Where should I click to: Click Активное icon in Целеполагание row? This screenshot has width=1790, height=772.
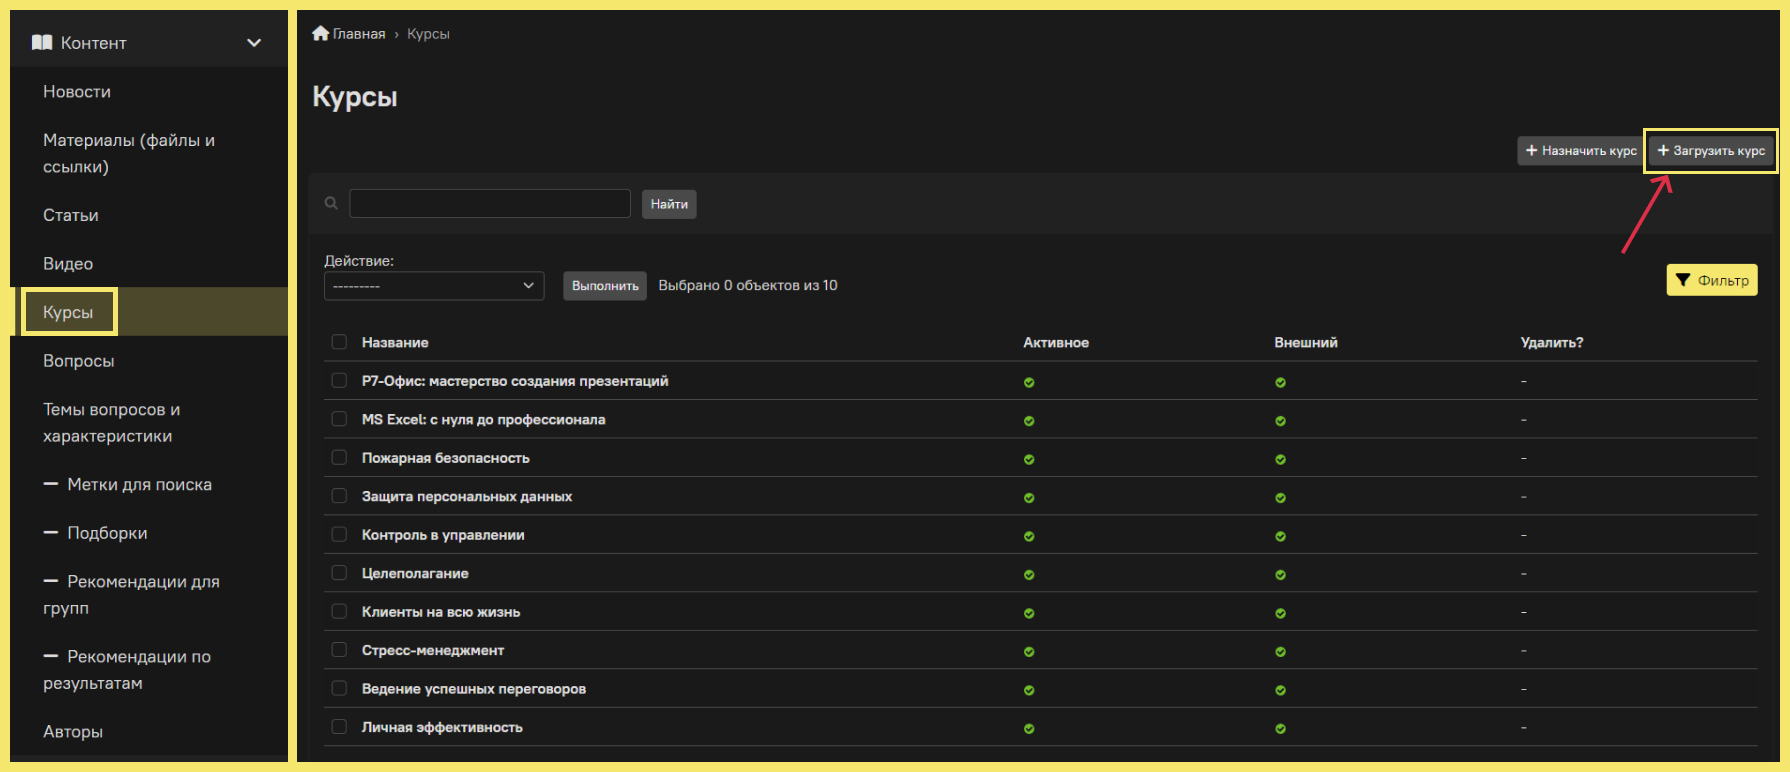coord(1029,575)
